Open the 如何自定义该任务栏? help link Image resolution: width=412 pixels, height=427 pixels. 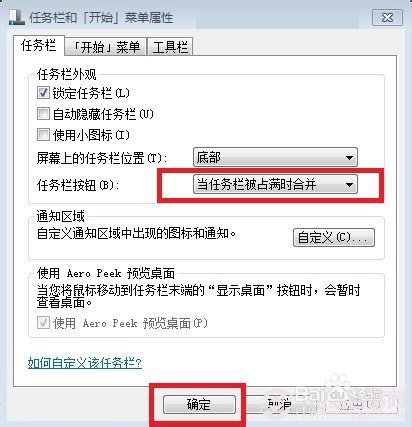(x=85, y=363)
